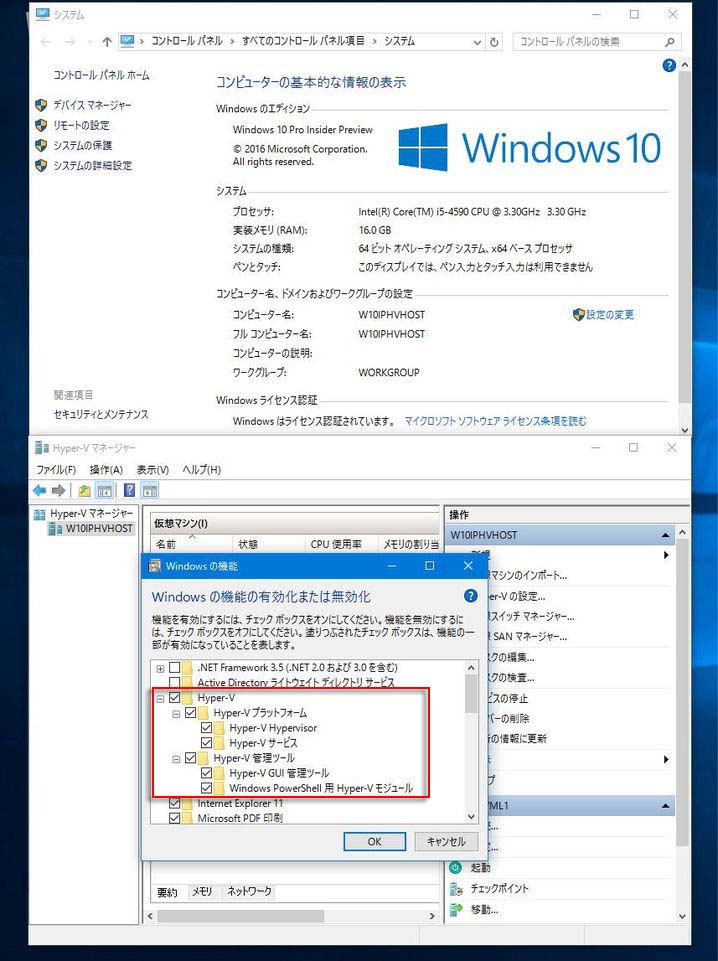Uncheck the top-level Hyper-V feature checkbox
The image size is (718, 961).
coord(175,697)
